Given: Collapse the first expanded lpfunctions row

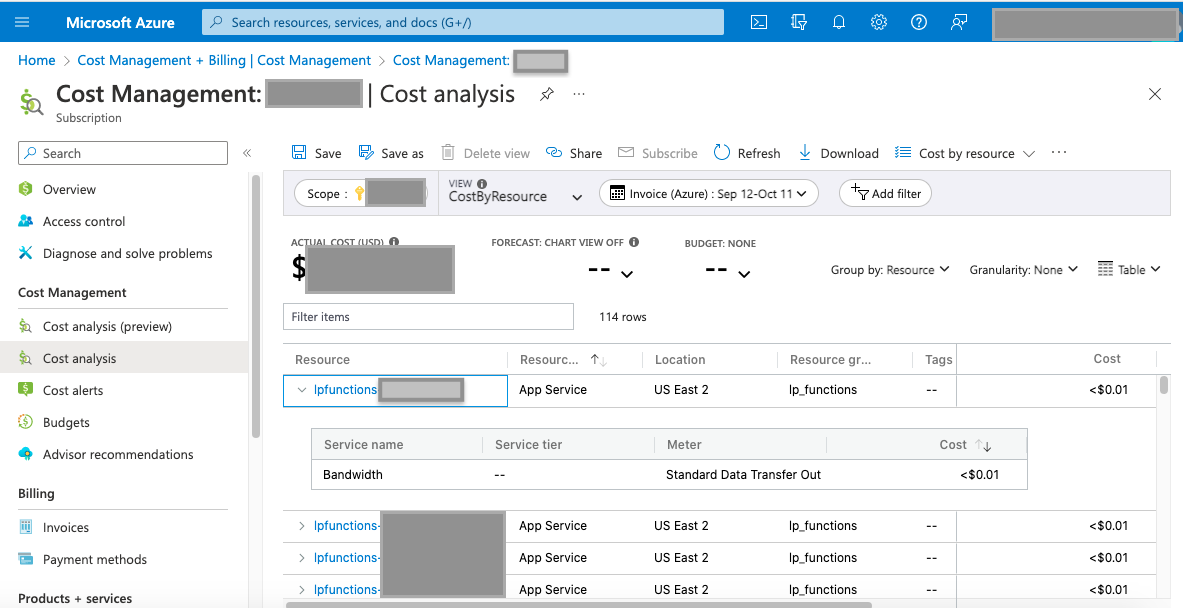Looking at the screenshot, I should coord(302,390).
